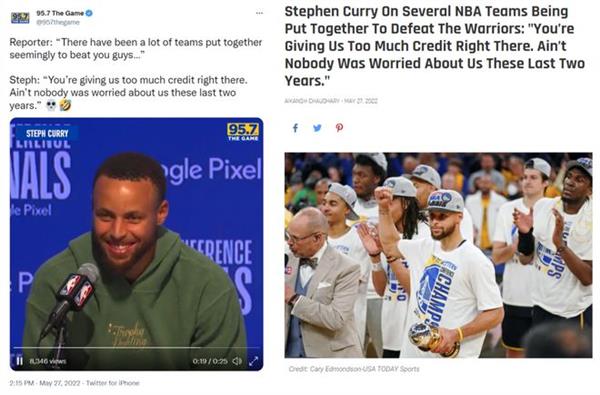Click the 8,346 views counter
The width and height of the screenshot is (600, 395).
click(x=48, y=361)
